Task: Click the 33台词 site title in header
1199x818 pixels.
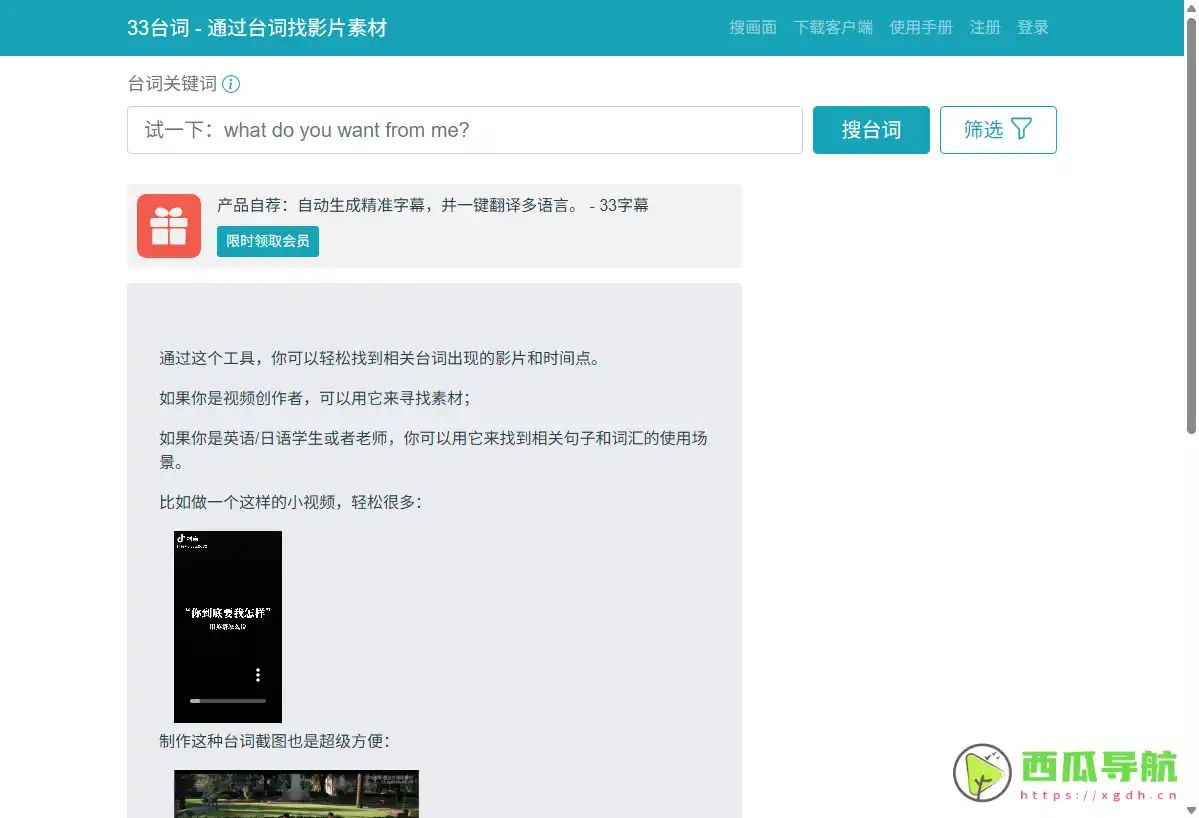Action: [258, 28]
